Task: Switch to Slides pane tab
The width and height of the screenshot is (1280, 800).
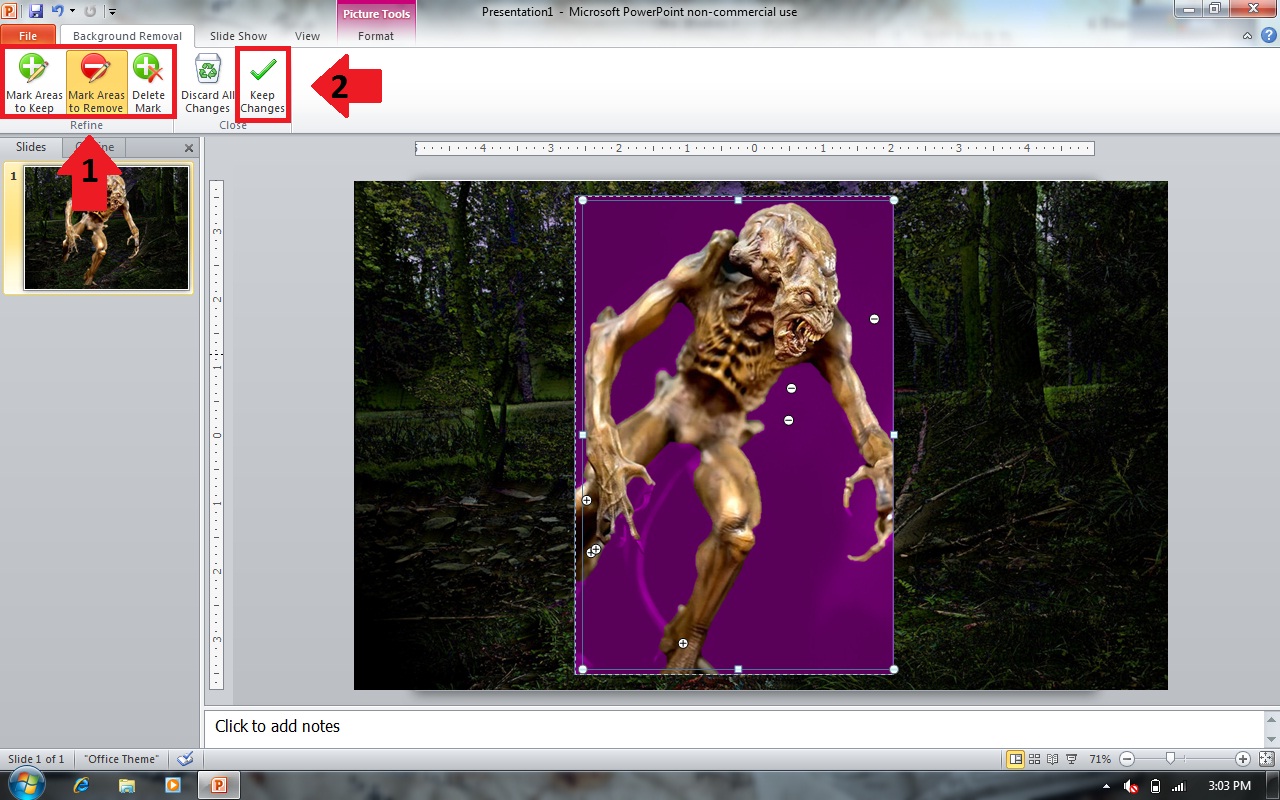Action: tap(31, 147)
